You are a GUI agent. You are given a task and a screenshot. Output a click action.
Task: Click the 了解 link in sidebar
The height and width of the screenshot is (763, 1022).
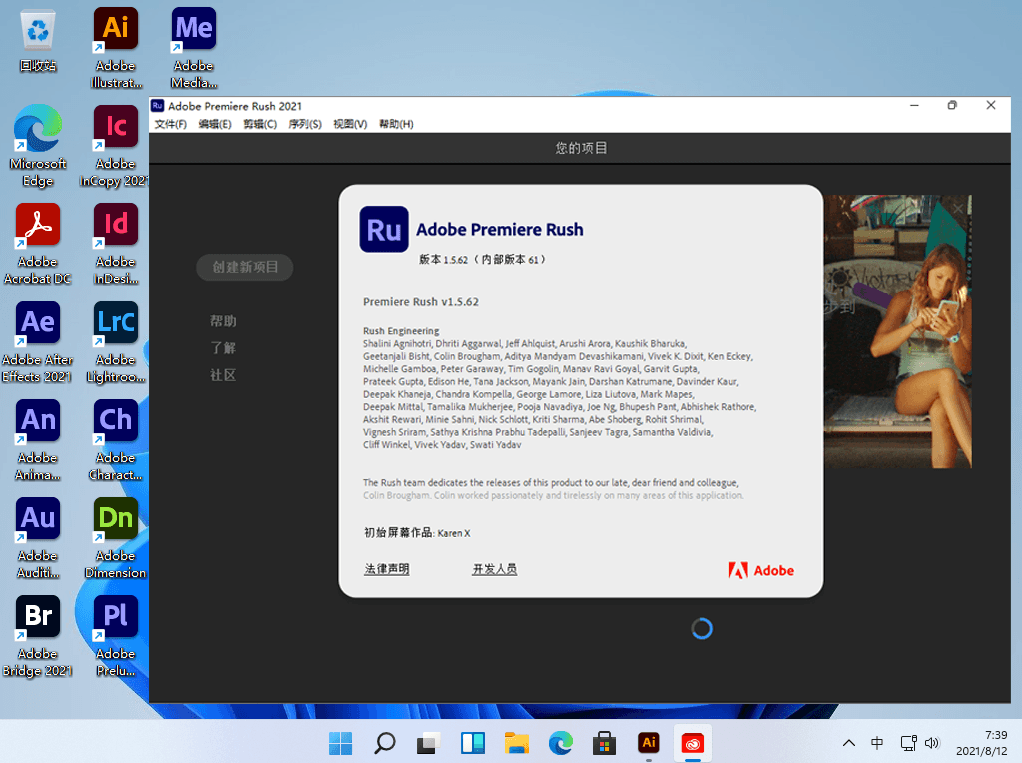(x=223, y=348)
